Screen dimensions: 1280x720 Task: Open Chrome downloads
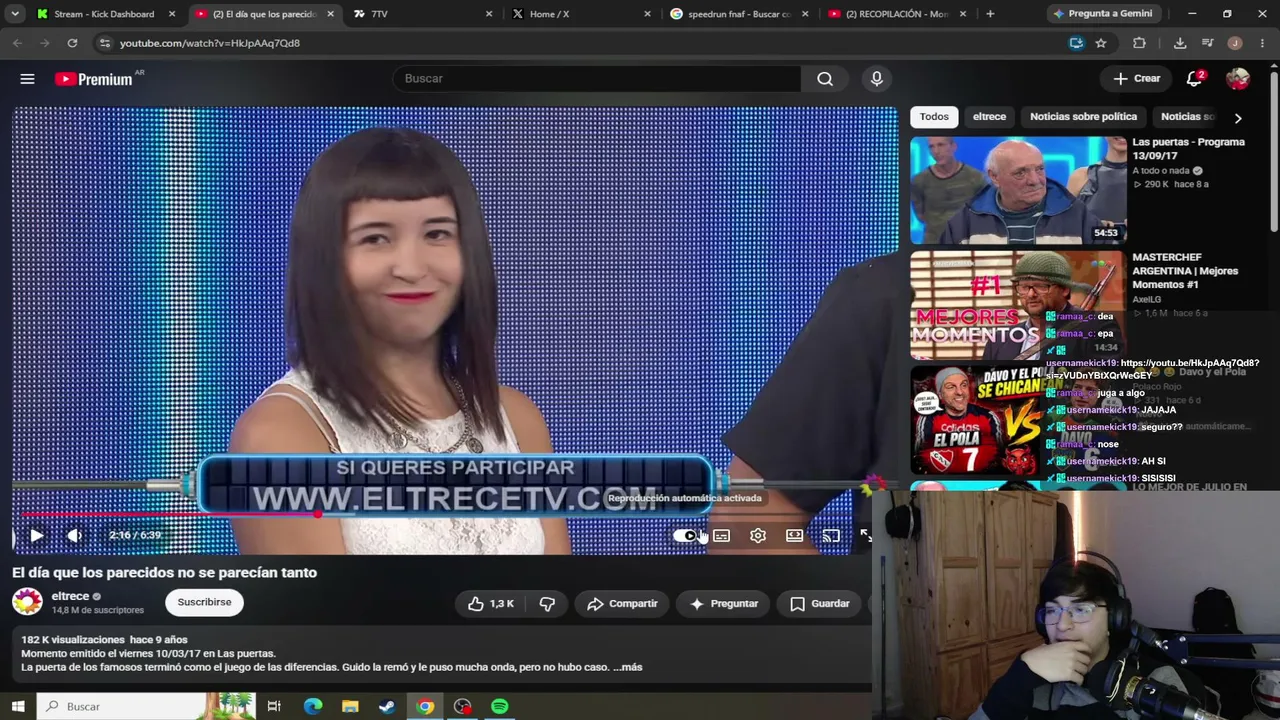click(x=1180, y=43)
